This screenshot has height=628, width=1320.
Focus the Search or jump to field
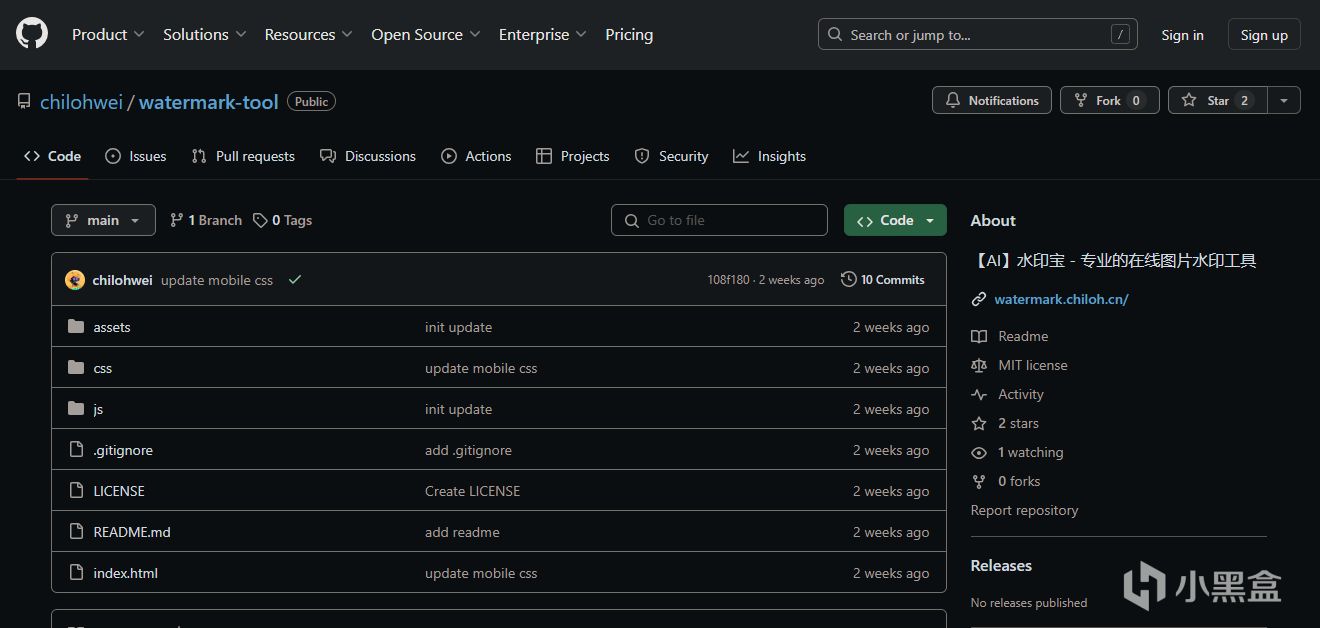click(x=977, y=34)
